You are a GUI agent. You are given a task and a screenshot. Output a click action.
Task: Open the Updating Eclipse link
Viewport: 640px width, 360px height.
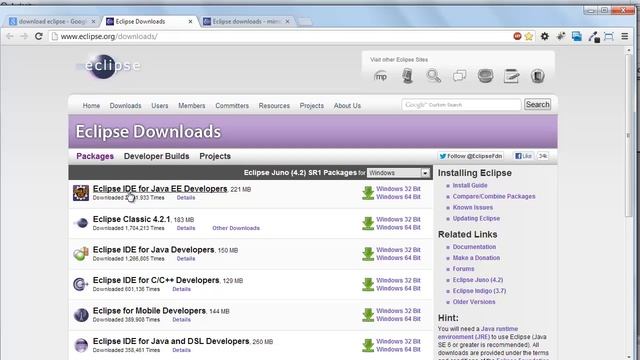[x=476, y=218]
